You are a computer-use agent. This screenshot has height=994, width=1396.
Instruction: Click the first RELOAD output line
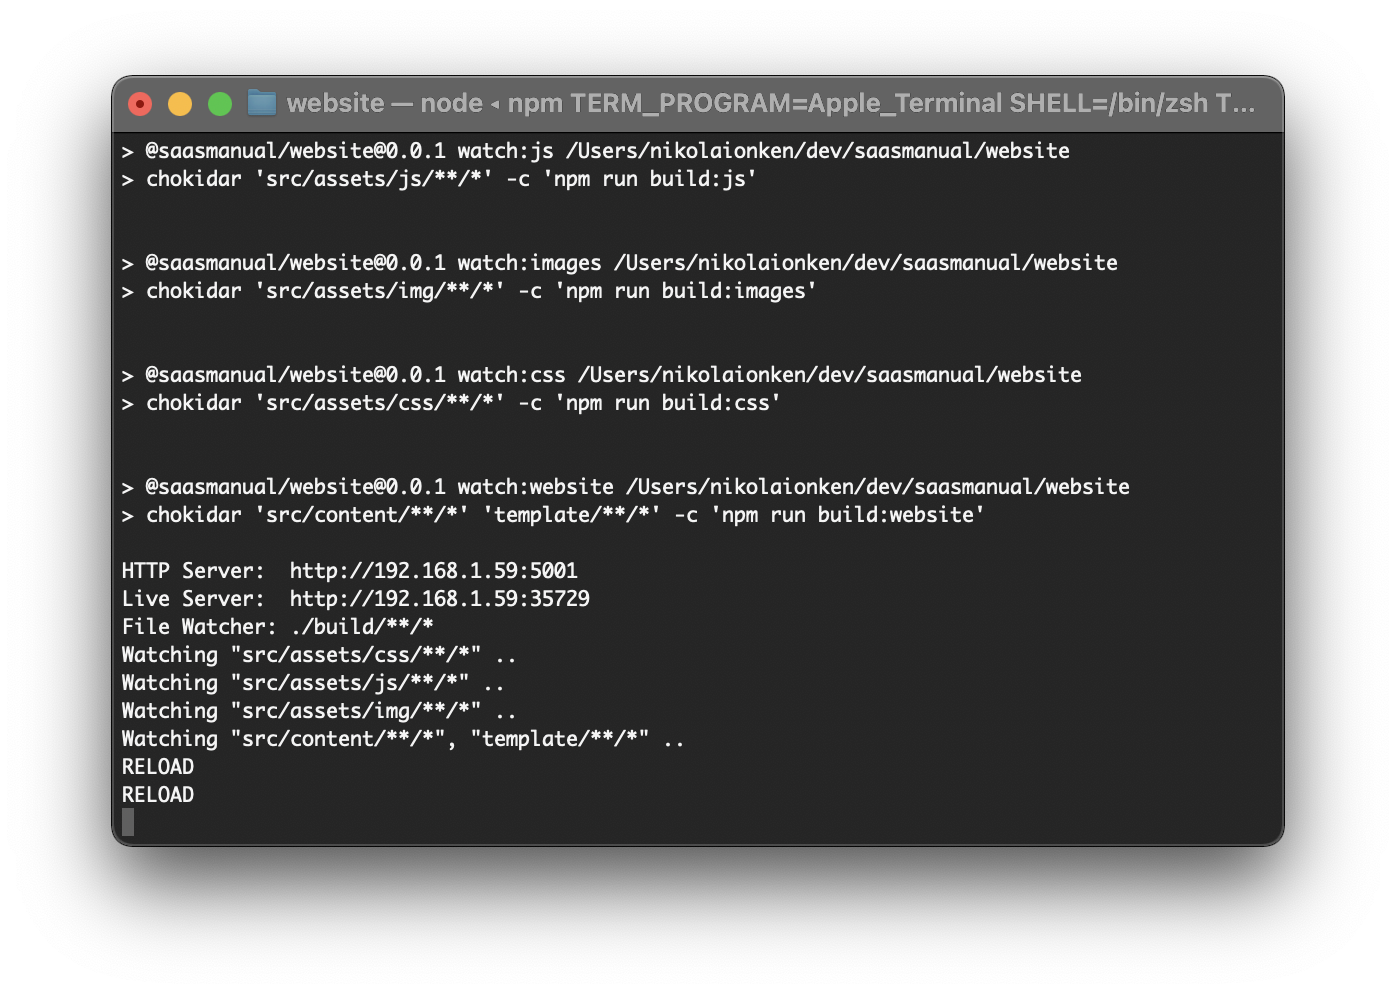click(x=158, y=767)
